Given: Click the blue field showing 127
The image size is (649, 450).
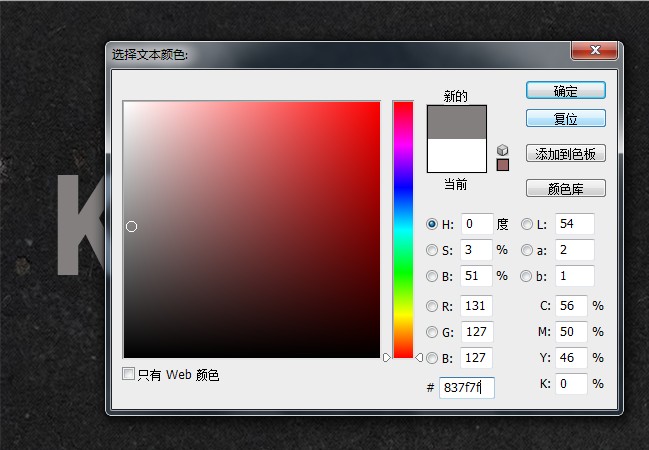Looking at the screenshot, I should pos(476,358).
